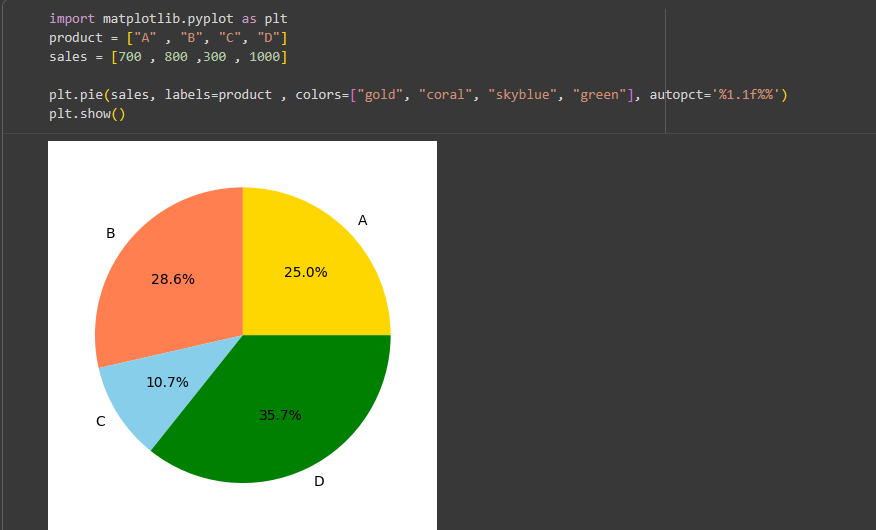Click the 'B' label outside the pie
Viewport: 876px width, 530px height.
[x=111, y=233]
